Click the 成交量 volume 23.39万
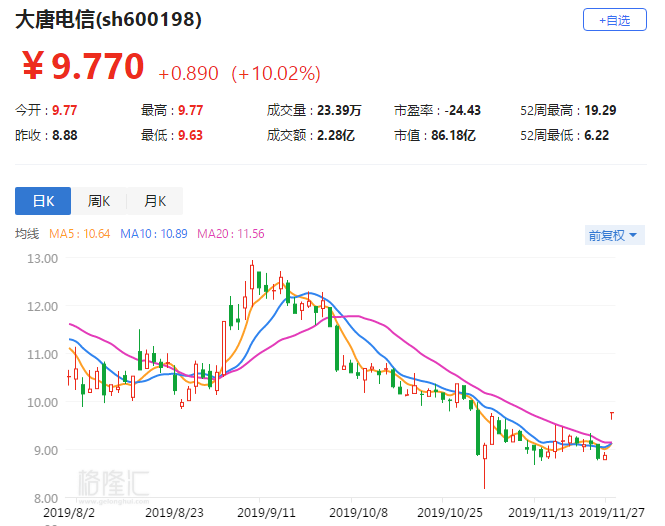The width and height of the screenshot is (665, 526). coord(339,110)
